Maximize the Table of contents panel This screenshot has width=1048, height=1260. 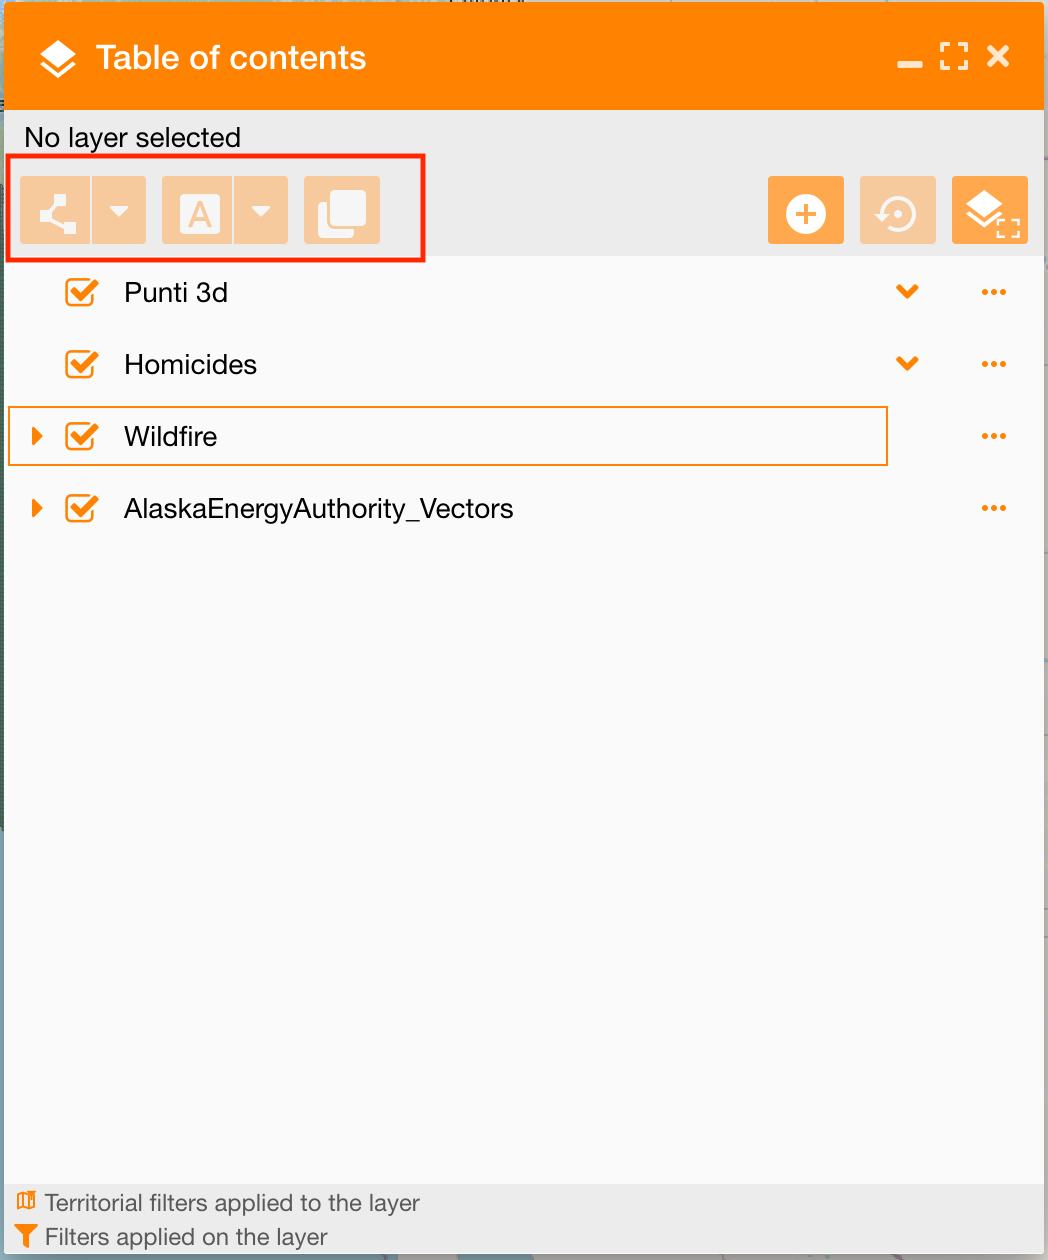954,56
